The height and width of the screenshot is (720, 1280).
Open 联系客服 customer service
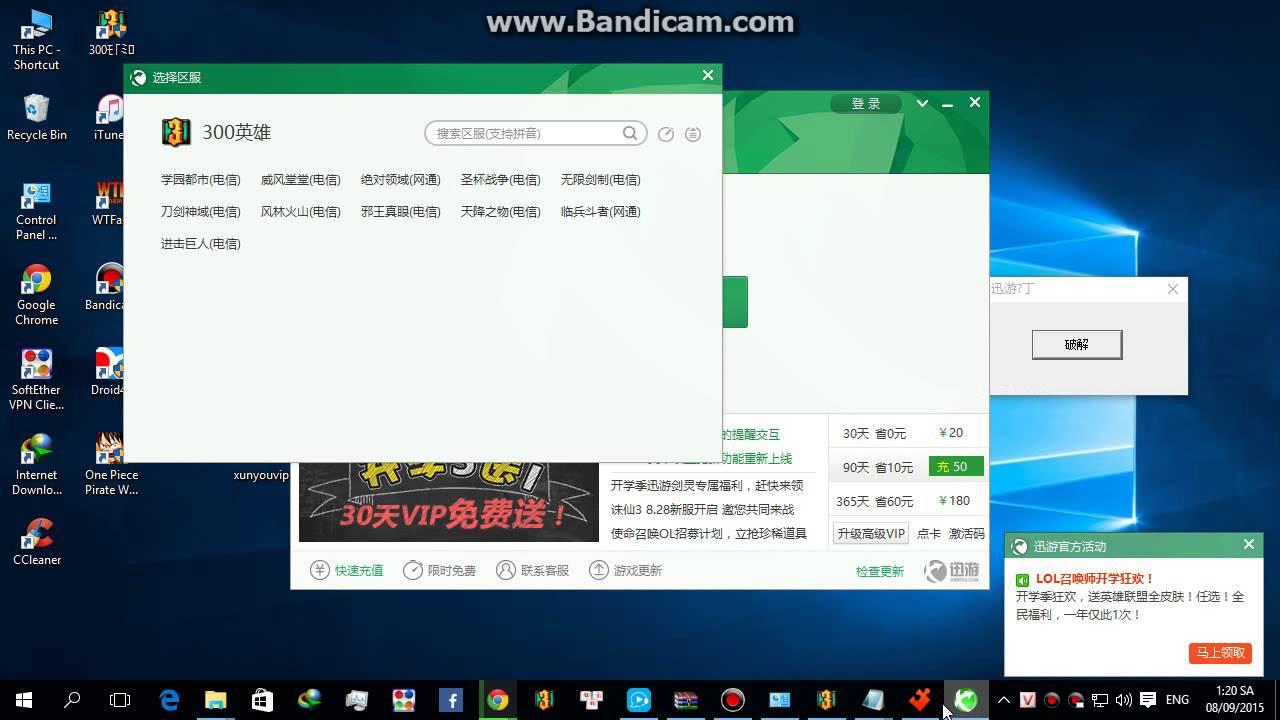coord(533,570)
